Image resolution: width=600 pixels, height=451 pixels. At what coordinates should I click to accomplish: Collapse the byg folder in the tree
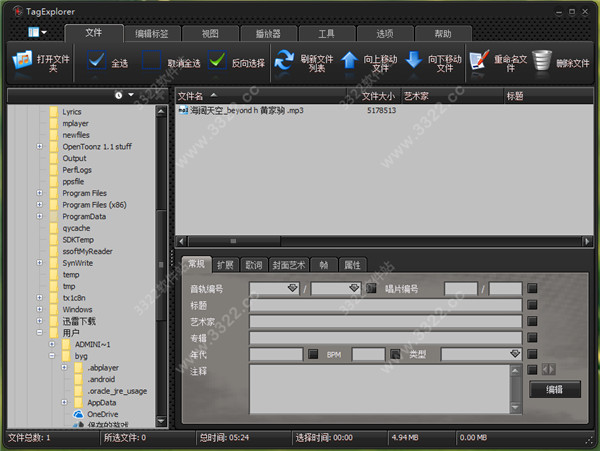53,355
